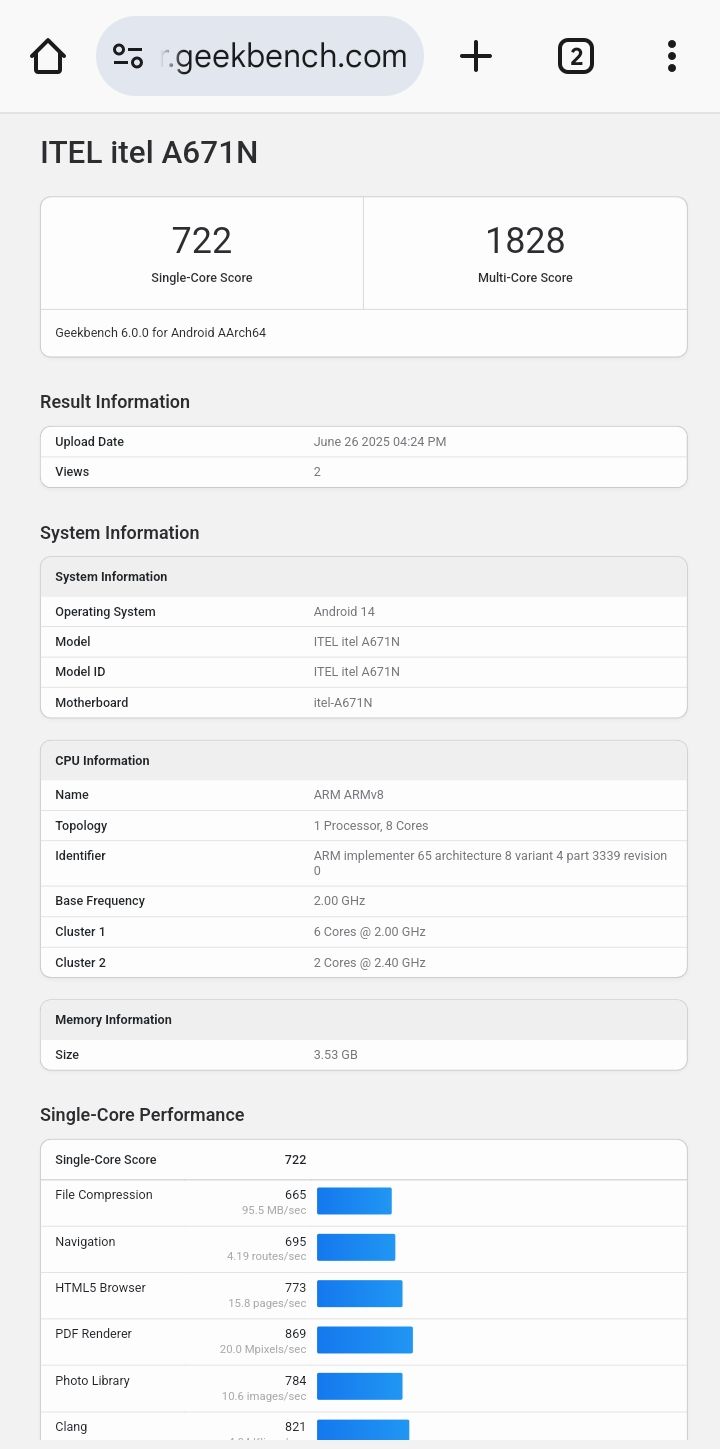Select Photo Library score 784
This screenshot has height=1449, width=720.
coord(295,1381)
